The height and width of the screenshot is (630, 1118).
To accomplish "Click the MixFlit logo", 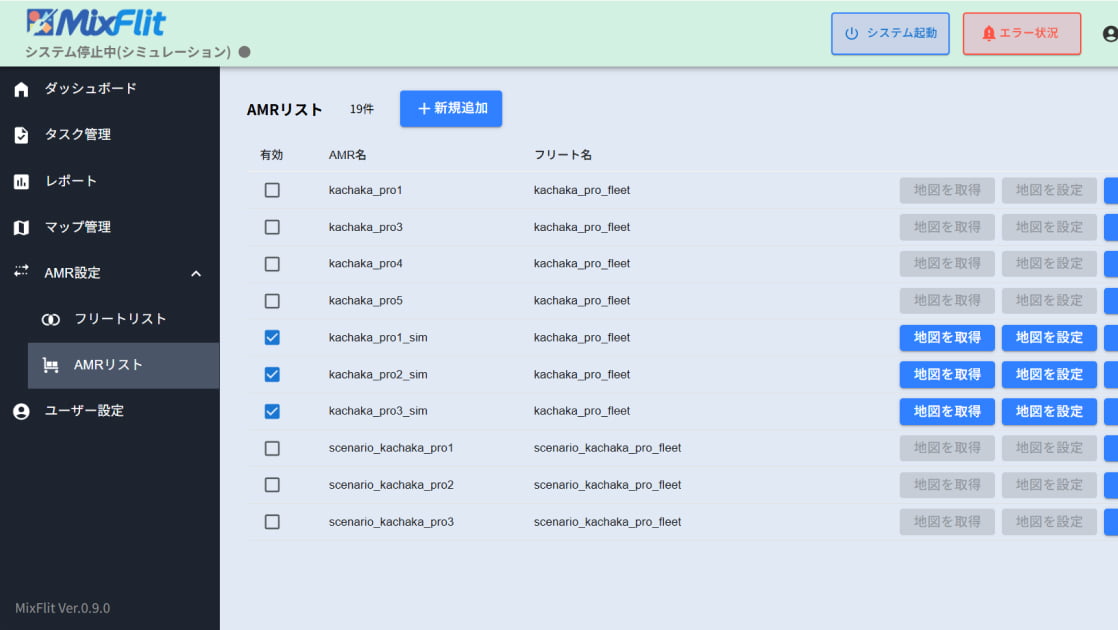I will click(x=96, y=23).
